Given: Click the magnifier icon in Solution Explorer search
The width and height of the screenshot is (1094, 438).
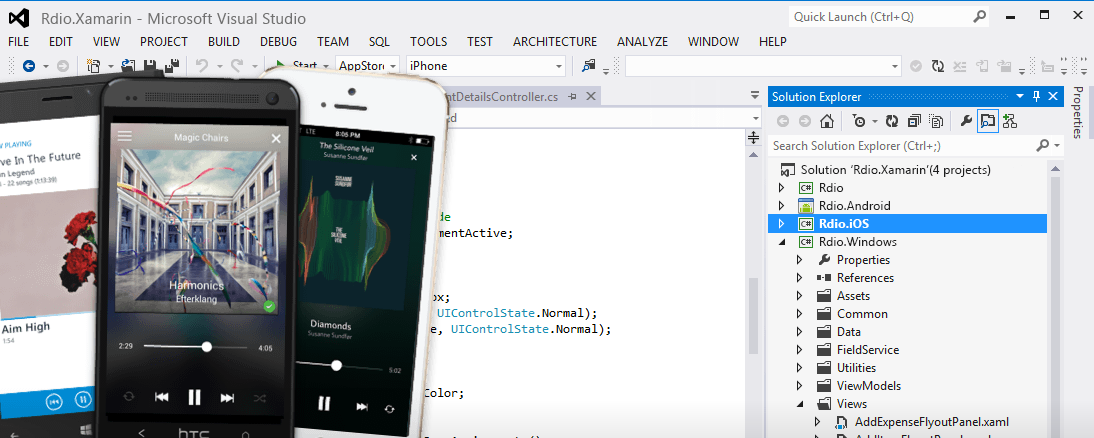Looking at the screenshot, I should point(1042,146).
